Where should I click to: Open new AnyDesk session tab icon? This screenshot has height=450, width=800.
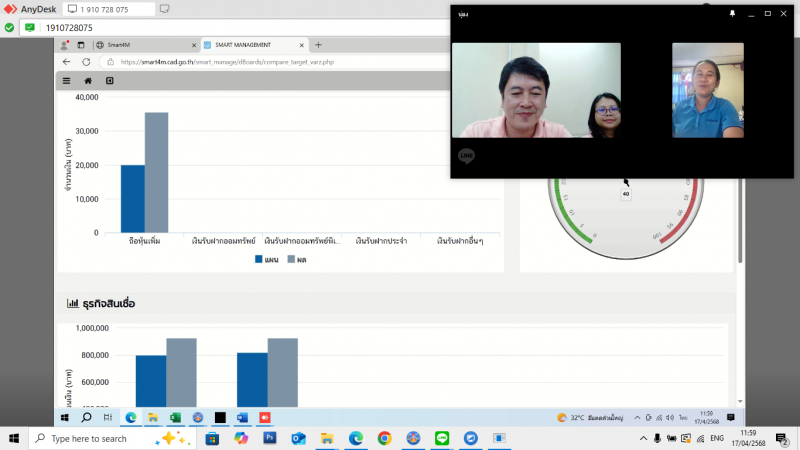tap(164, 9)
